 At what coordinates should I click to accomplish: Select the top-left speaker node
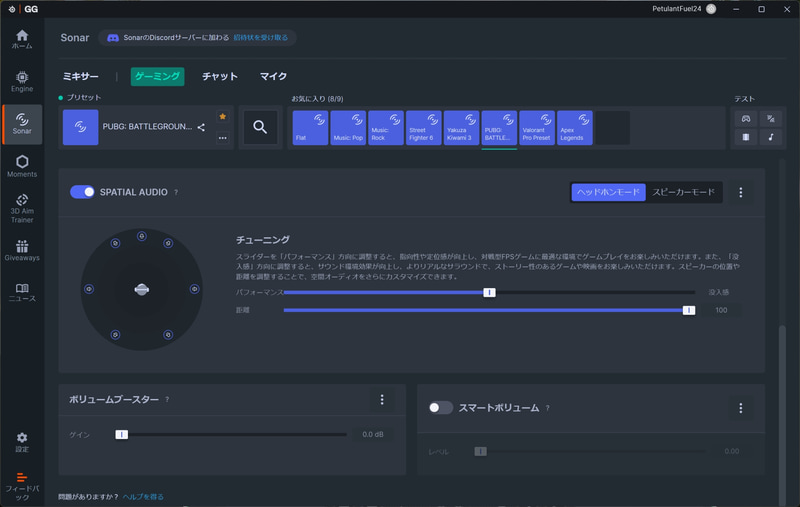point(115,243)
